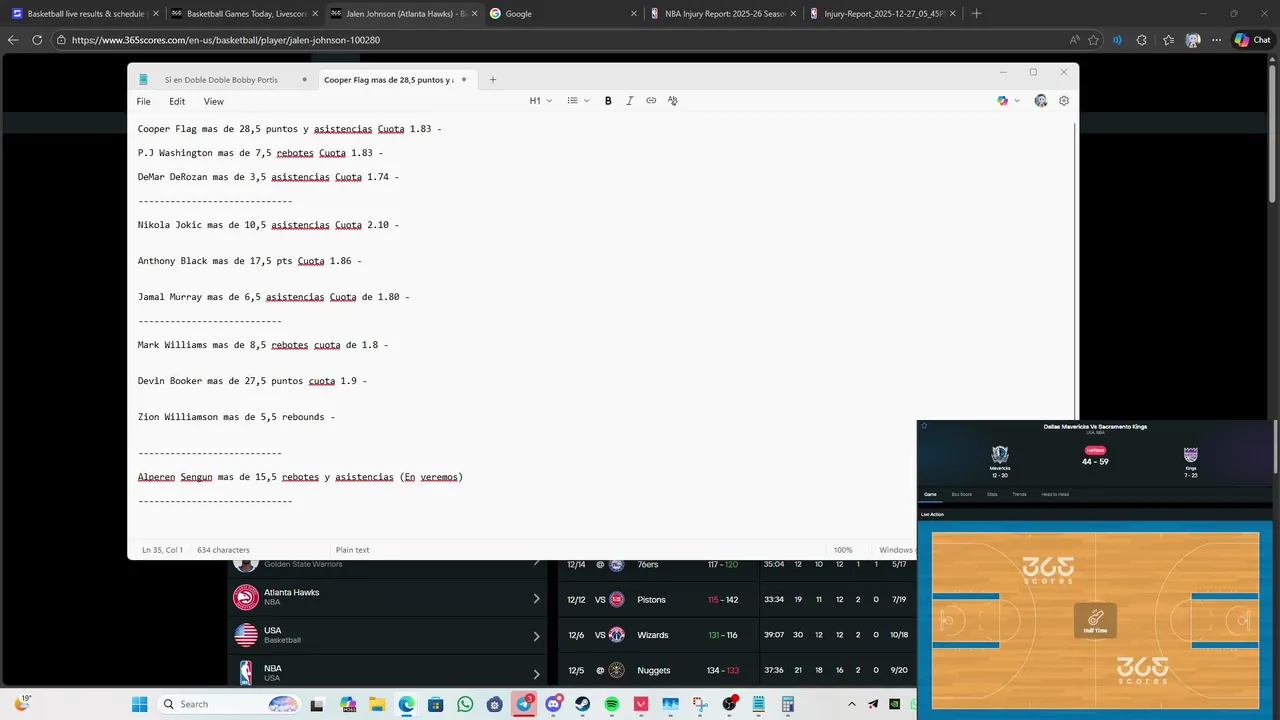
Task: Switch to 'Basketball Games Today, Livescore' browser tab
Action: [x=243, y=14]
